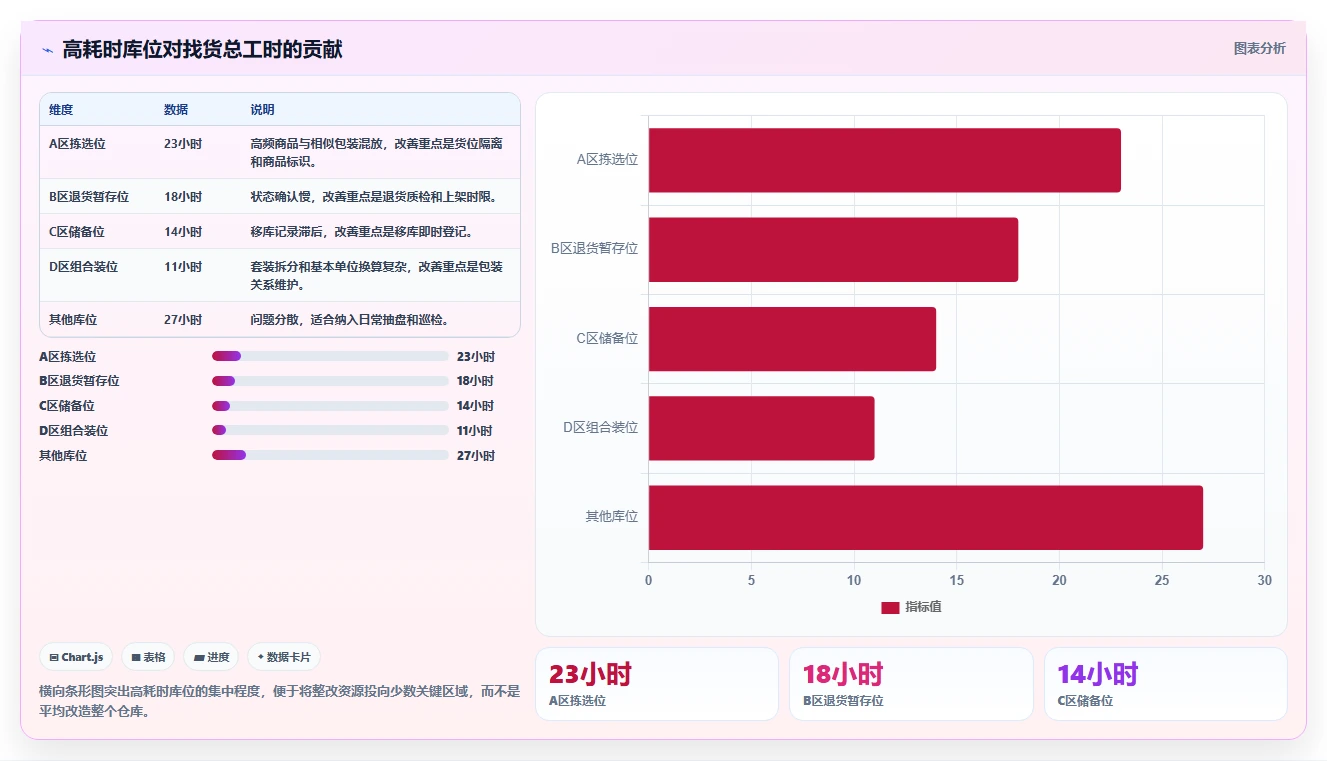Click the 其他库位 chart axis label
Viewport: 1327px width, 761px height.
(x=612, y=516)
